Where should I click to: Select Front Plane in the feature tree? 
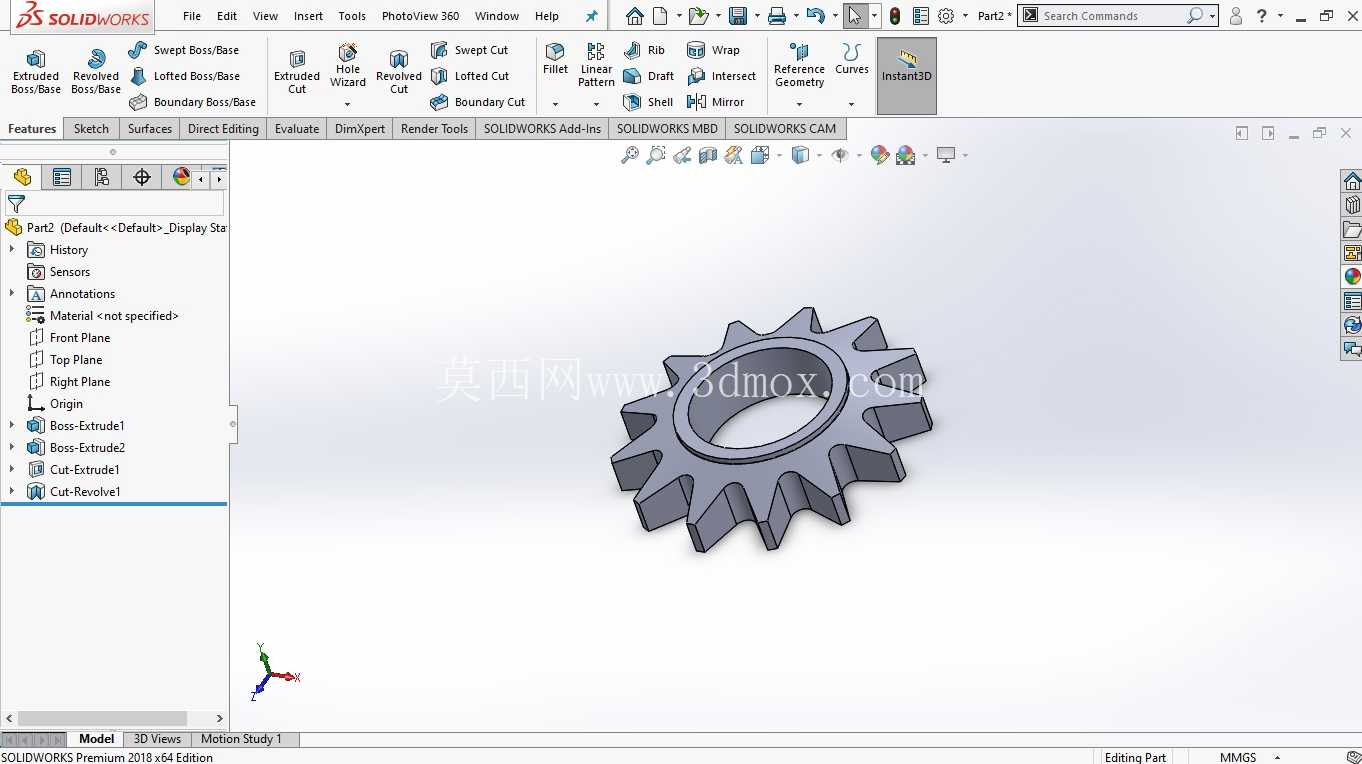point(80,338)
